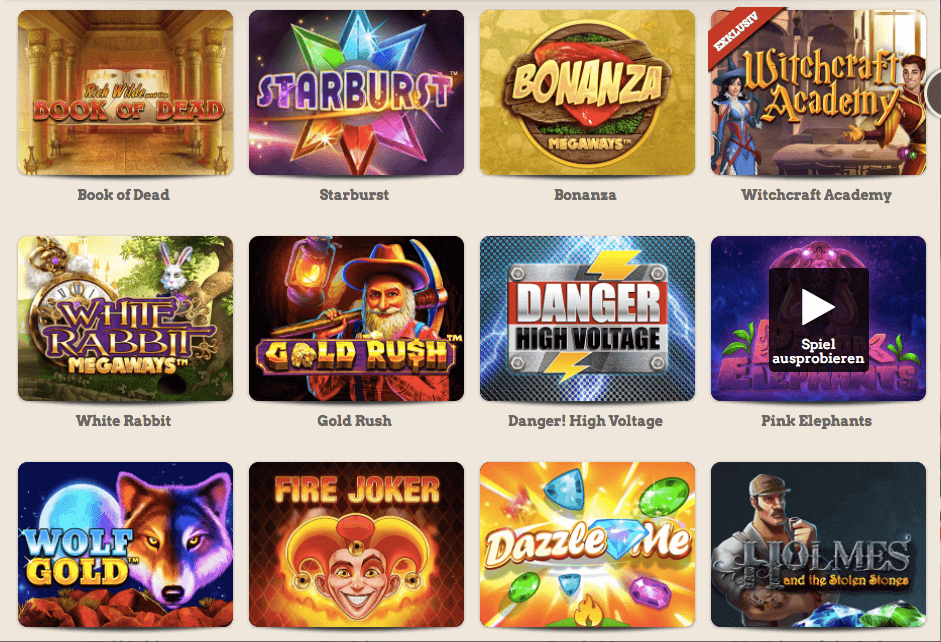This screenshot has width=941, height=642.
Task: Click the Book of Dead title link
Action: tap(124, 194)
